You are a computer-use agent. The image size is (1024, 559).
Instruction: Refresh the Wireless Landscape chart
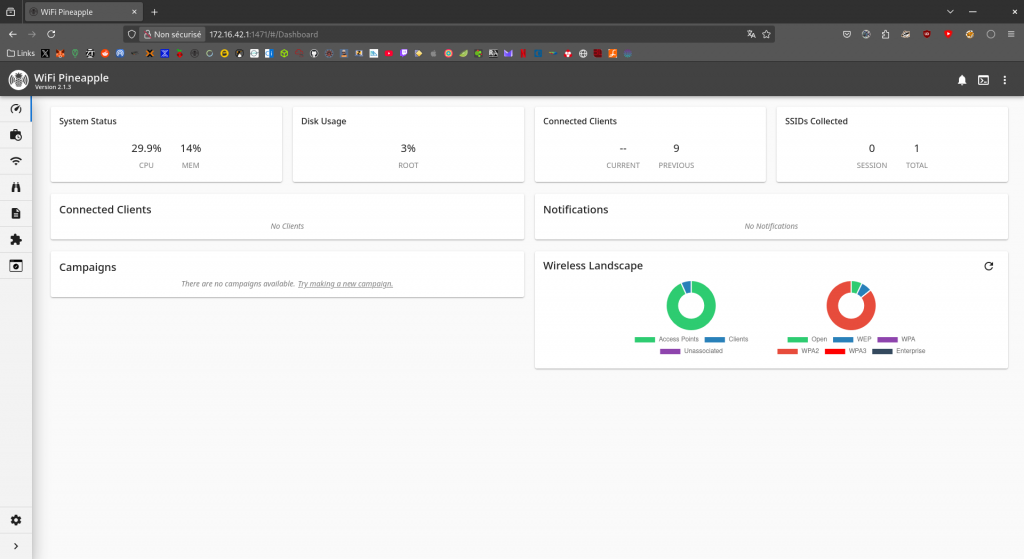coord(989,266)
